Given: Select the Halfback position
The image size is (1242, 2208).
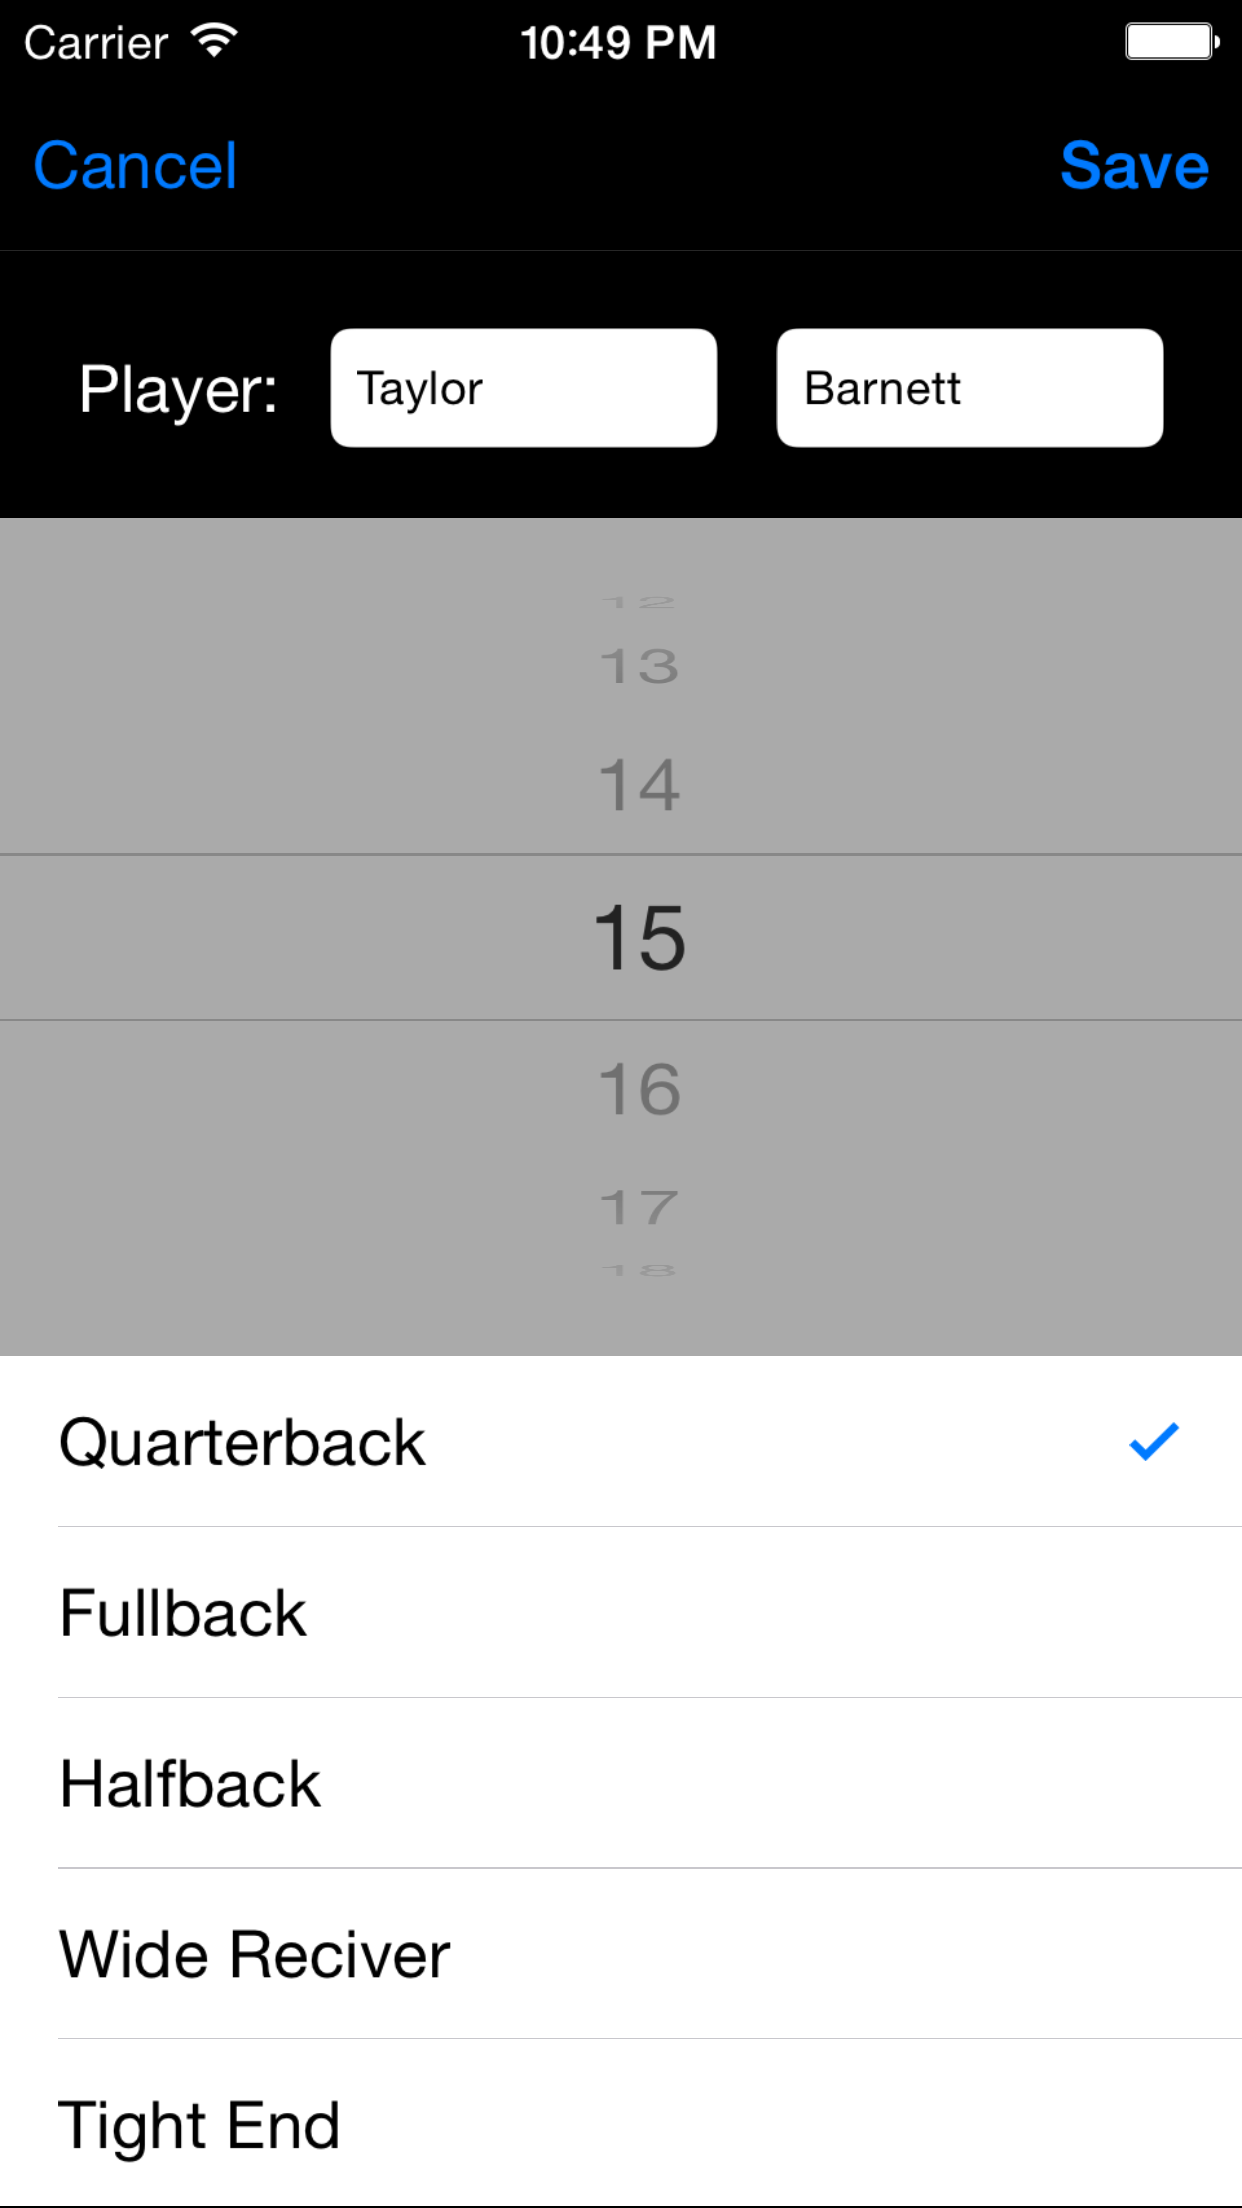Looking at the screenshot, I should point(190,1784).
